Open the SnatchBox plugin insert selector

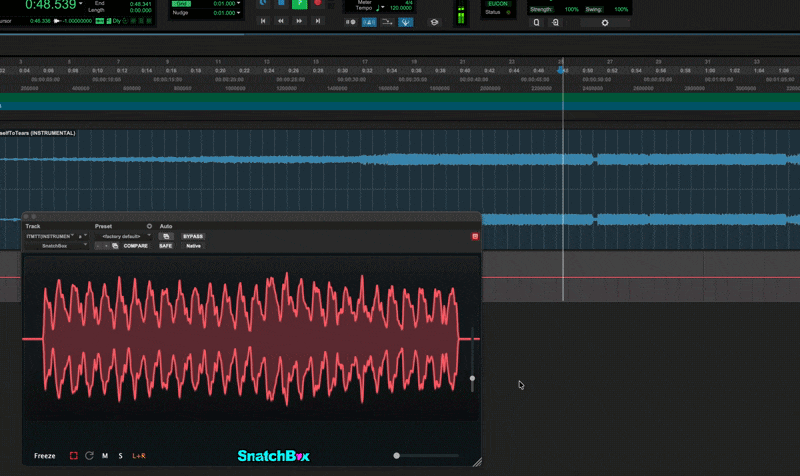56,245
